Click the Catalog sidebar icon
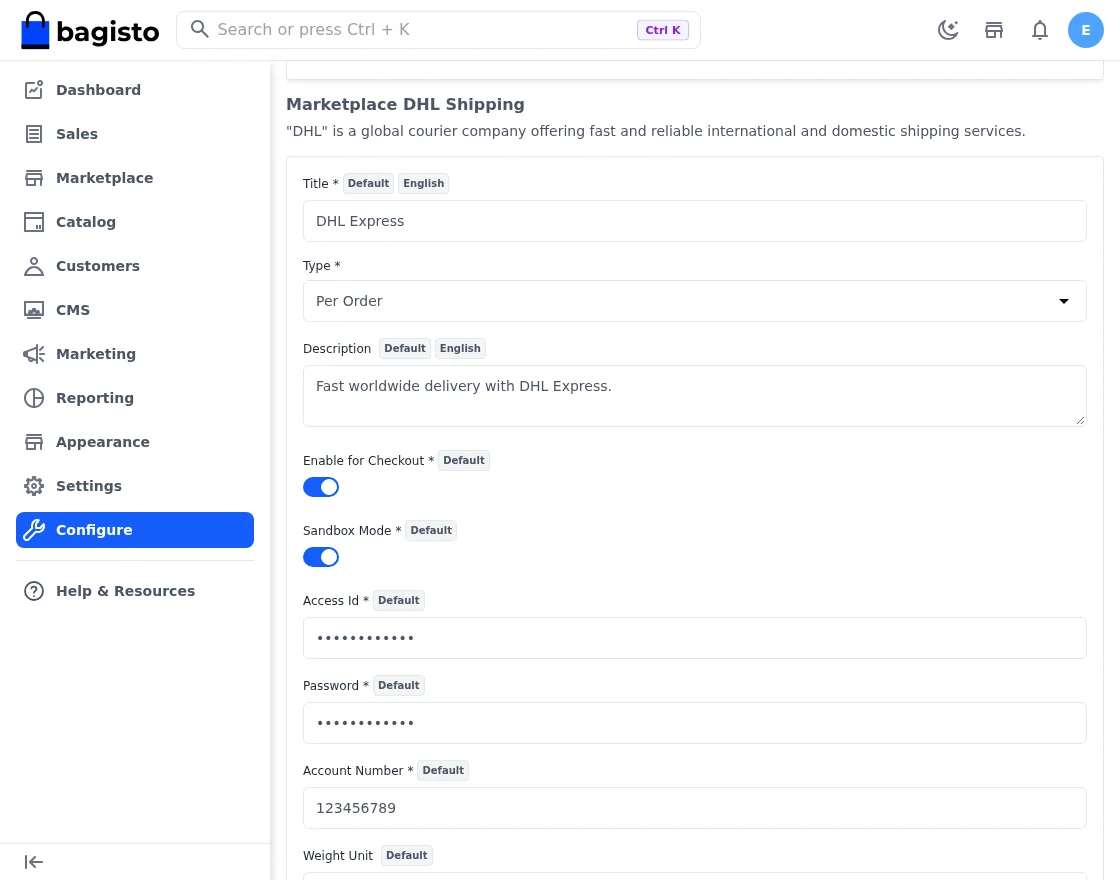 (34, 222)
